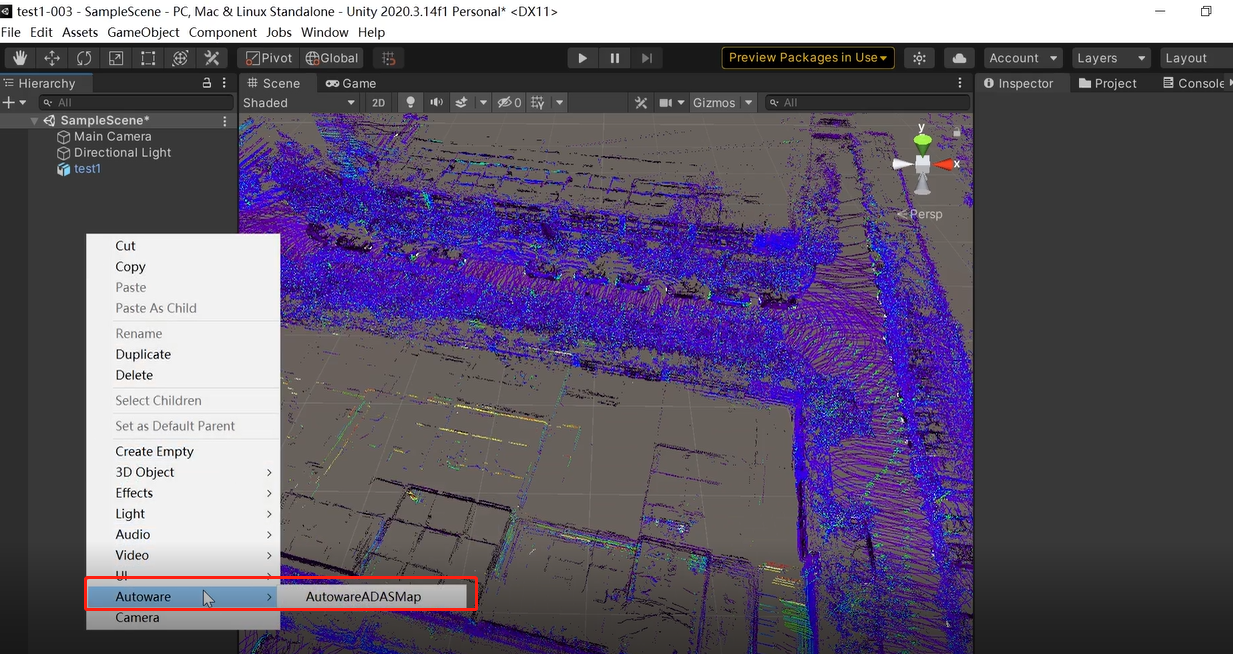Image resolution: width=1233 pixels, height=654 pixels.
Task: Focus the Hierarchy search field
Action: (136, 102)
